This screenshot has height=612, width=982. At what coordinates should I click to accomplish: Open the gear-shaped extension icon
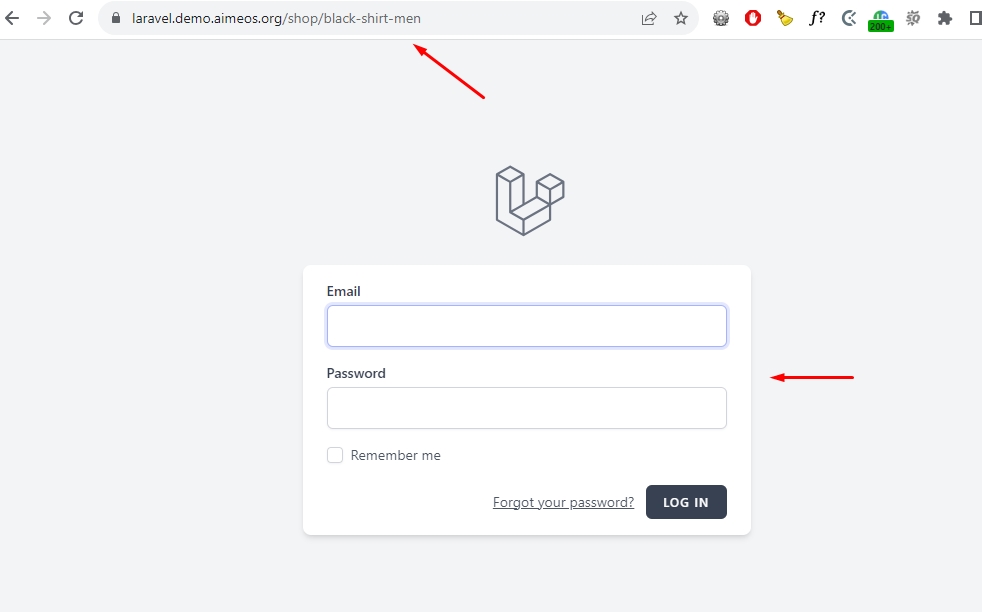coord(721,19)
